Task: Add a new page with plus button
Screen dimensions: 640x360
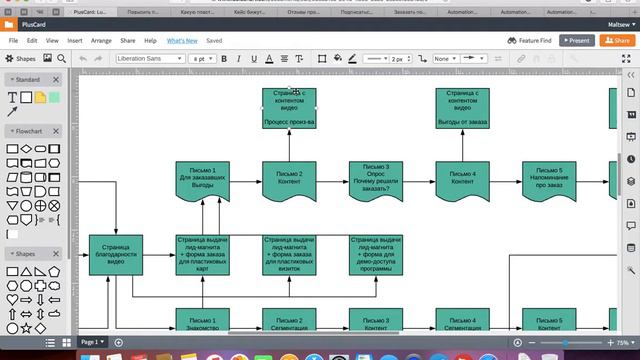Action: pos(119,342)
